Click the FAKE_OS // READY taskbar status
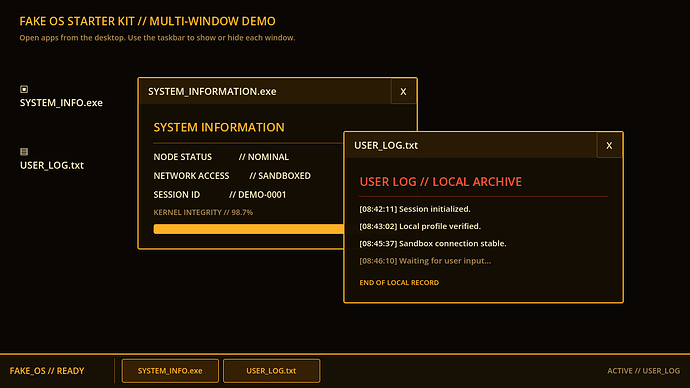The width and height of the screenshot is (690, 388). point(47,371)
